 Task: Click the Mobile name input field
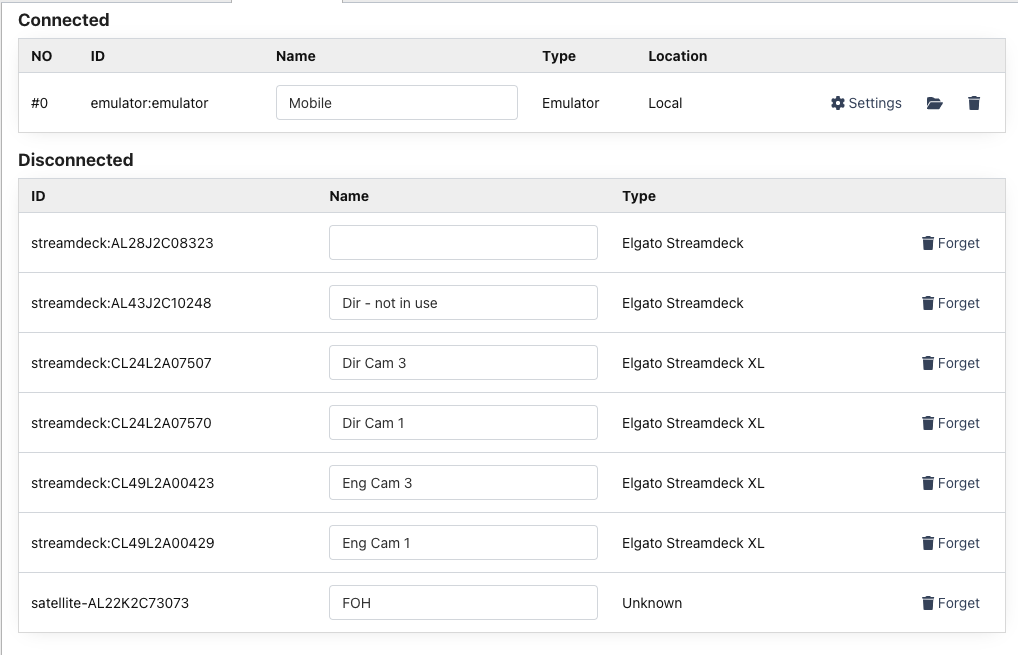click(396, 102)
